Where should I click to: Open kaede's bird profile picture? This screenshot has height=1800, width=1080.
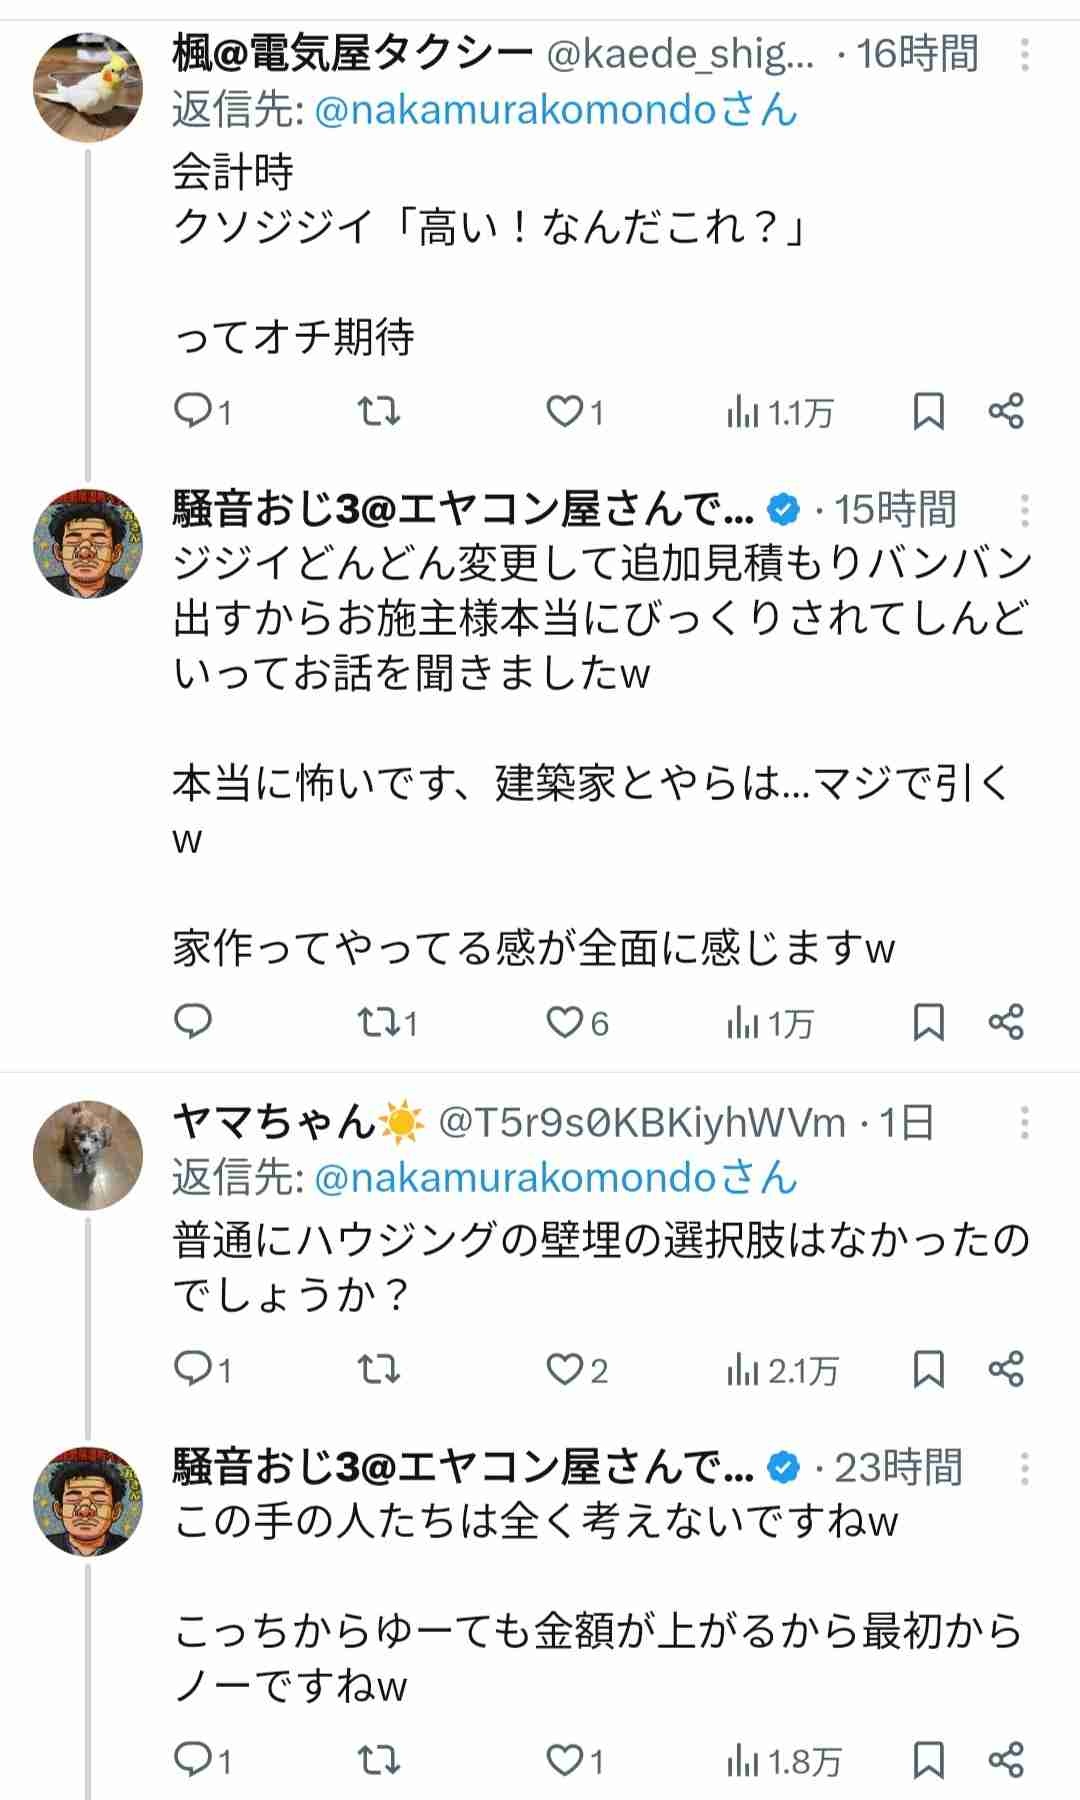(88, 87)
